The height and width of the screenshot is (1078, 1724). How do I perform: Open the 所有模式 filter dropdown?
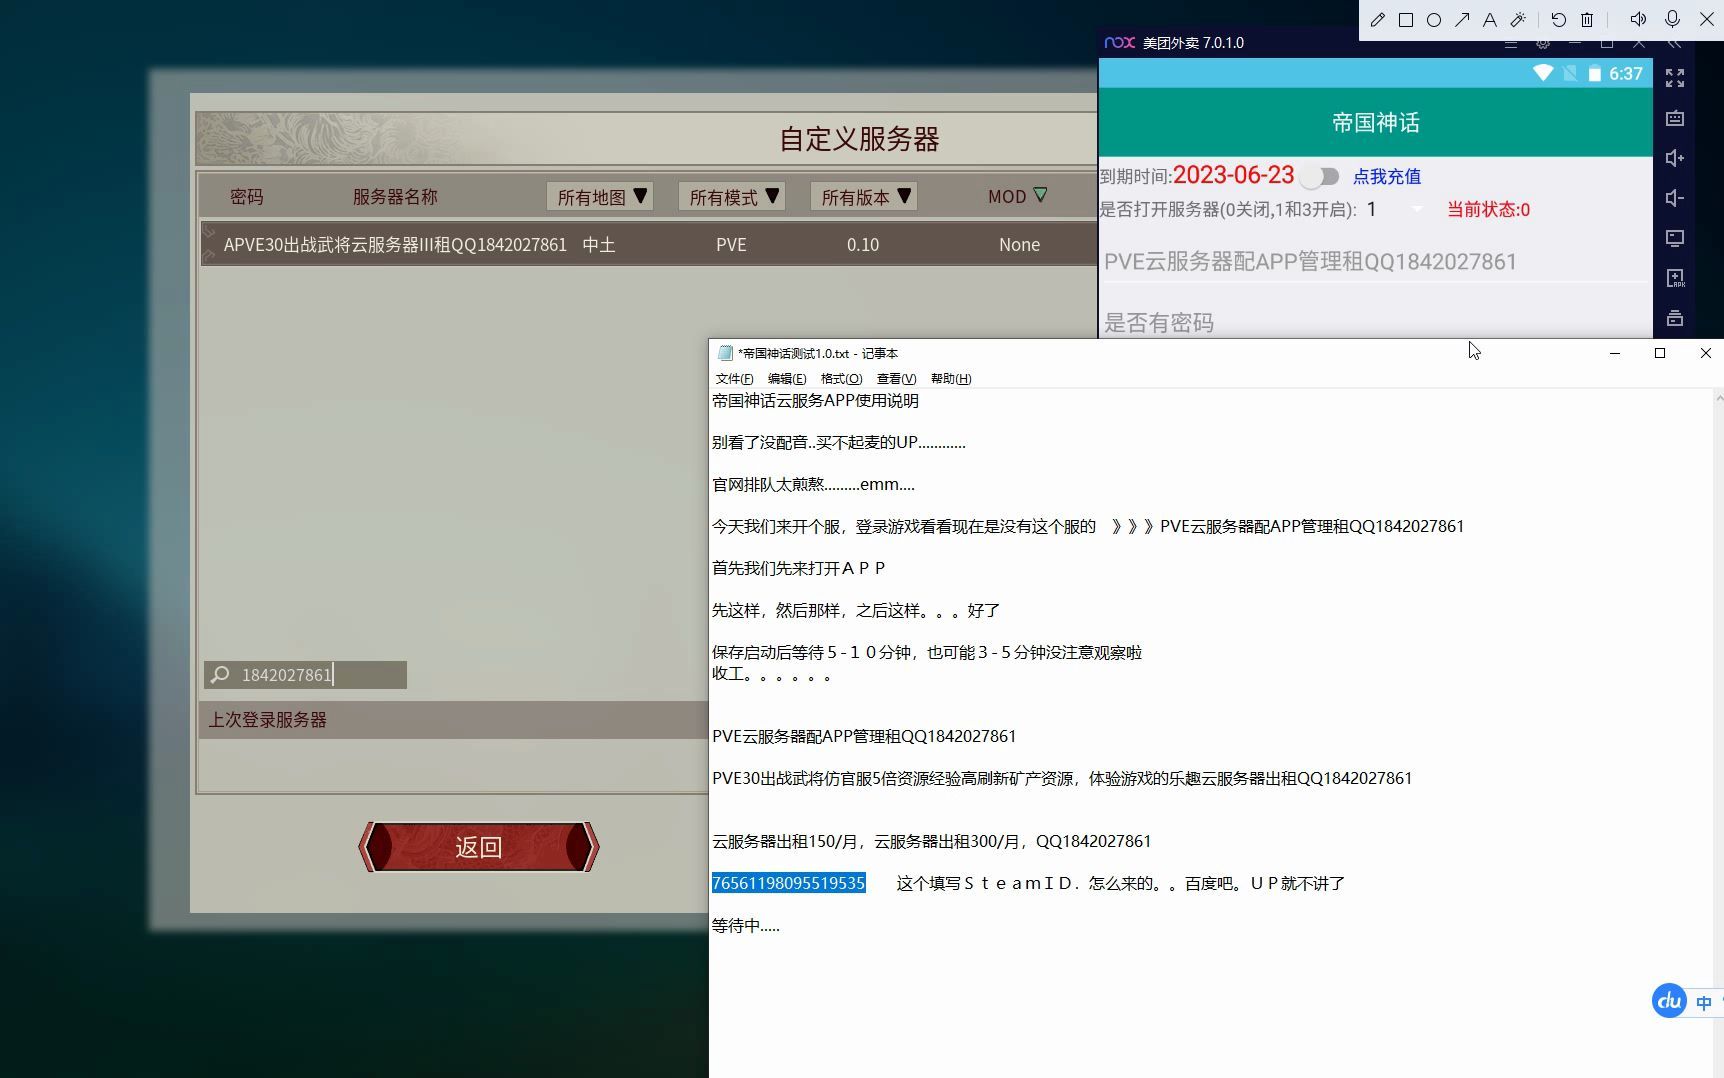click(x=731, y=196)
